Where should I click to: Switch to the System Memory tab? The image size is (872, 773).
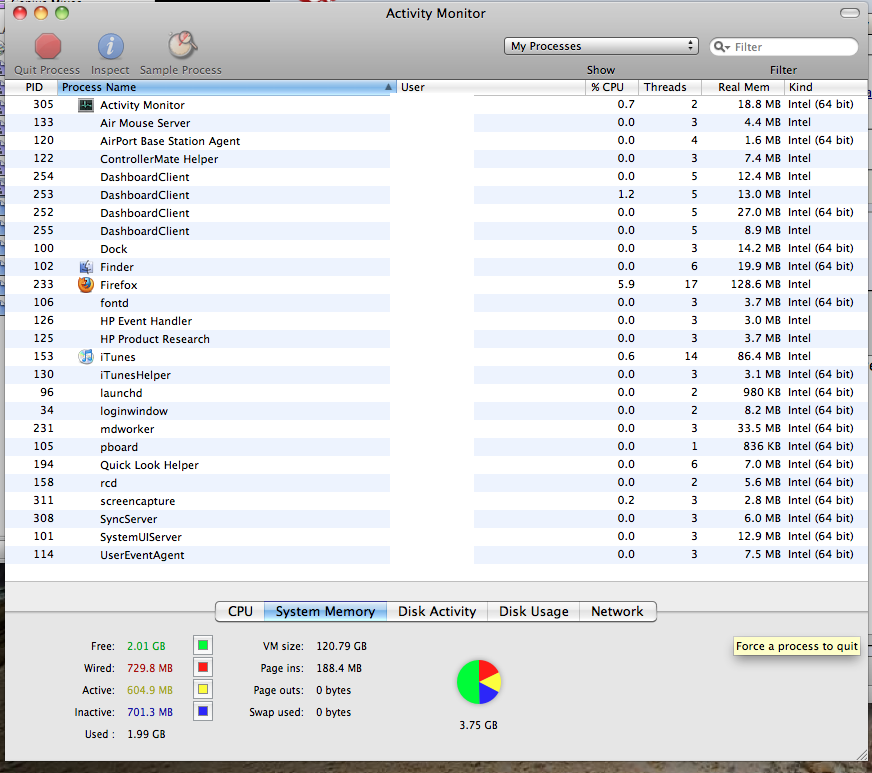[x=325, y=612]
